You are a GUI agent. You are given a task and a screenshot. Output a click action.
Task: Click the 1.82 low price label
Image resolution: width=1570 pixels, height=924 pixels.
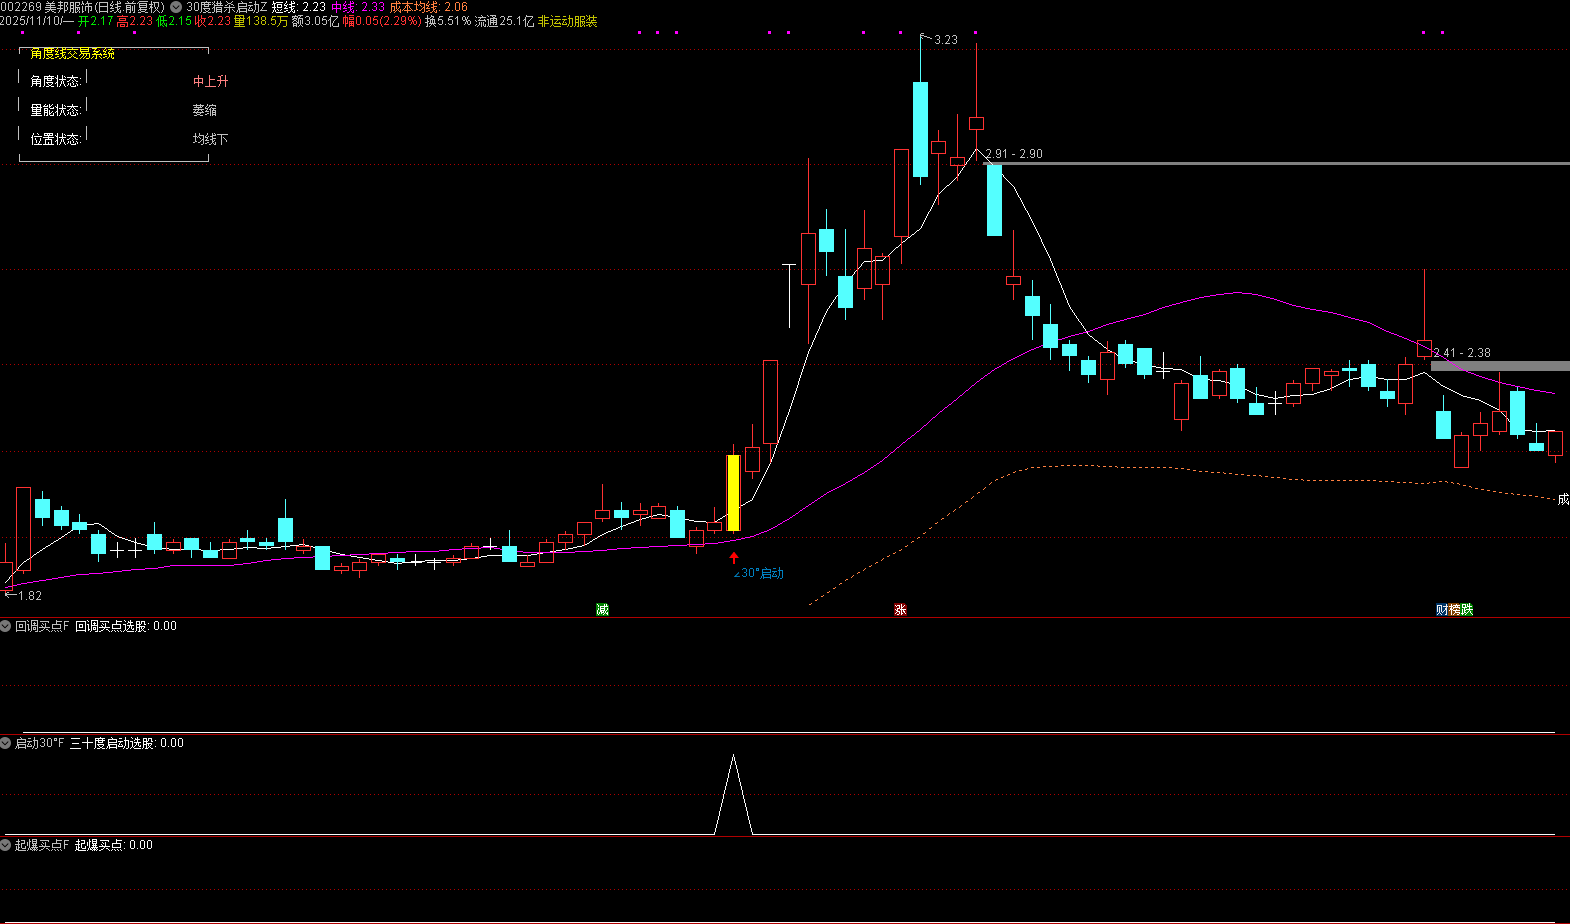[30, 596]
